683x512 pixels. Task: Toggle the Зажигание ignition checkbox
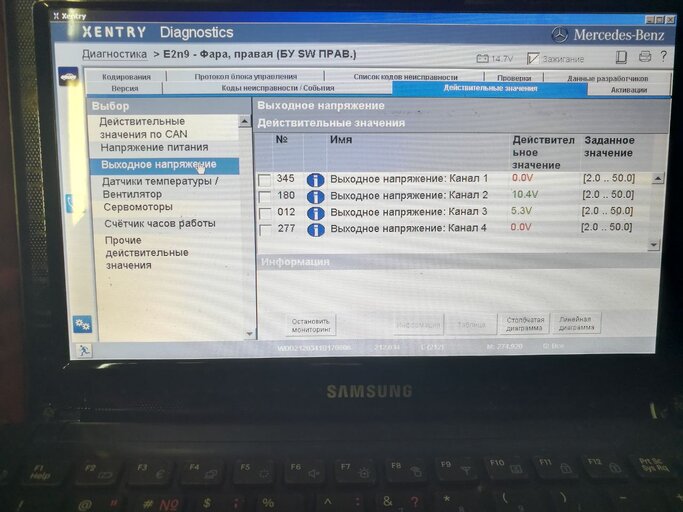pyautogui.click(x=533, y=58)
